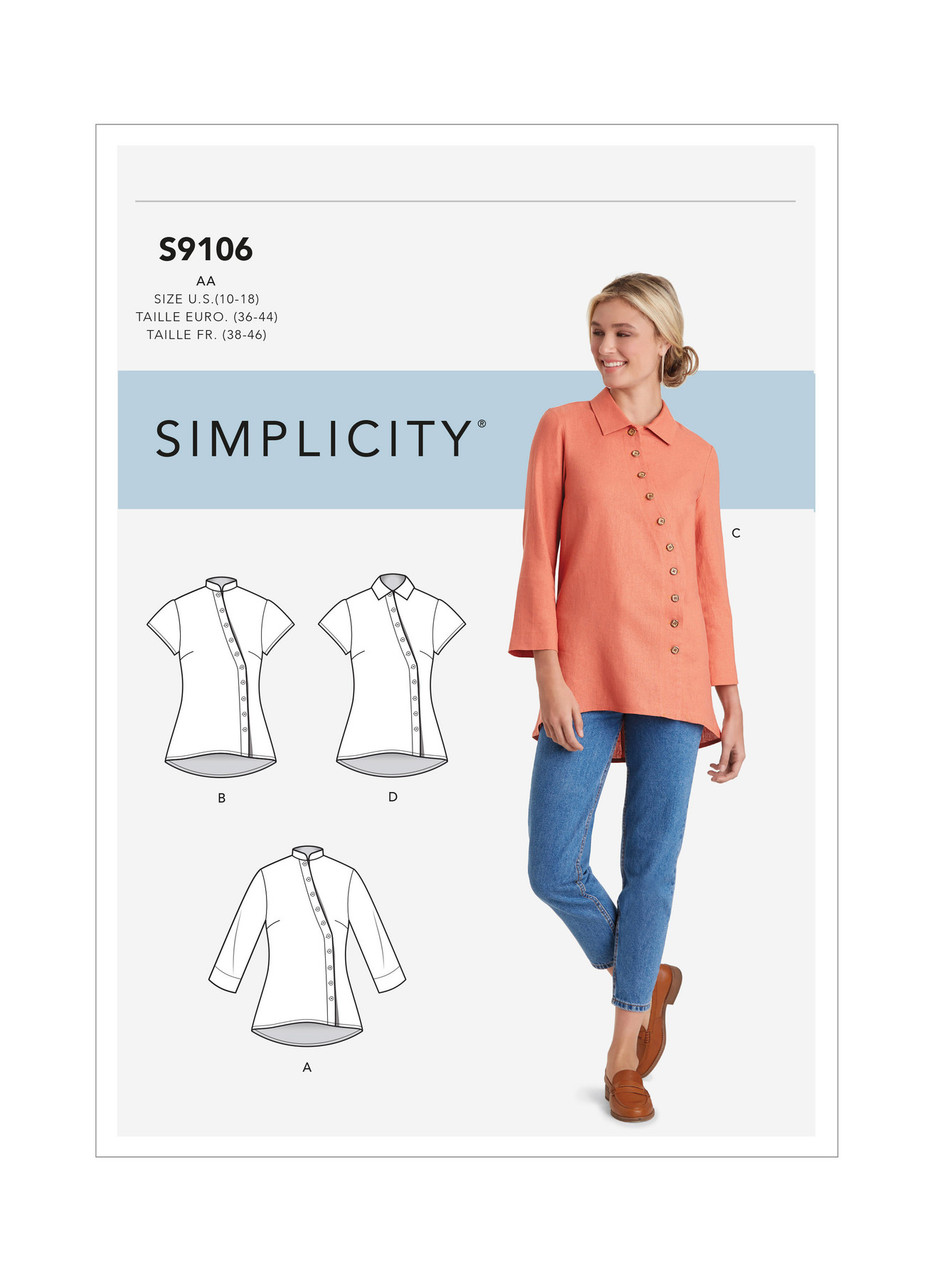931x1280 pixels.
Task: Click the view D collared shirt drawing
Action: point(392,675)
